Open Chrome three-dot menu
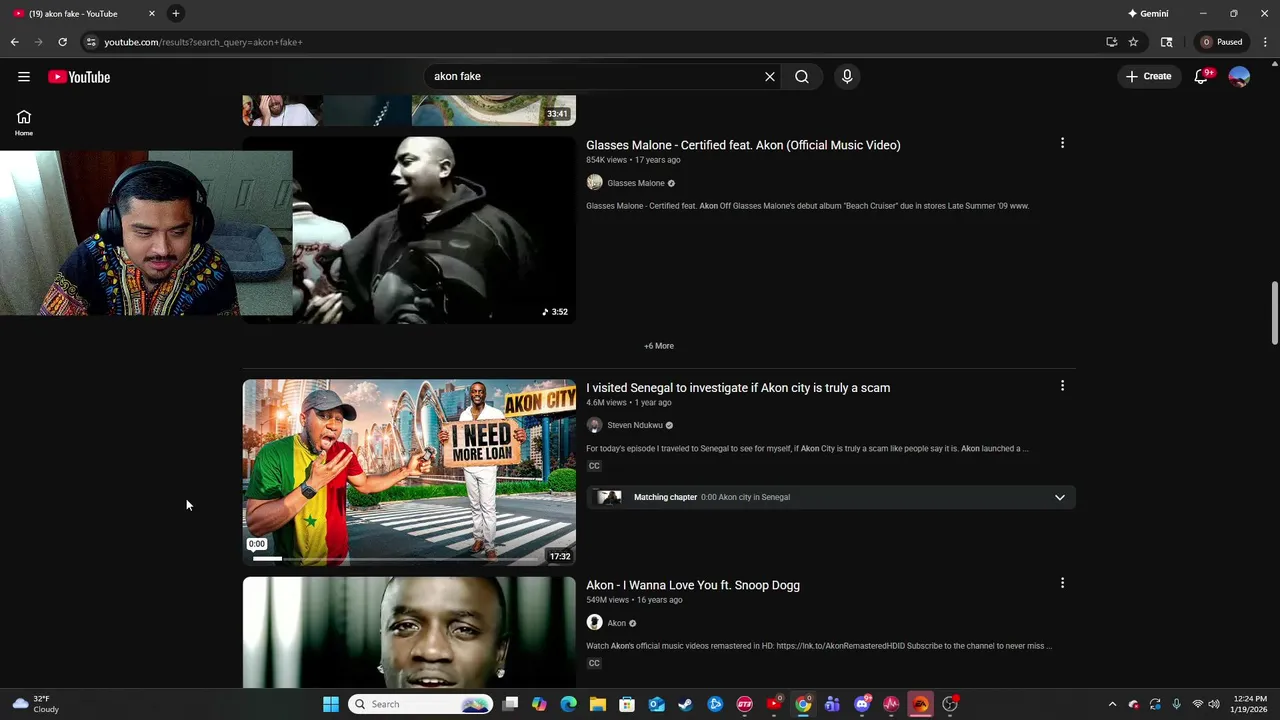Screen dimensions: 1280x720 [x=1265, y=42]
